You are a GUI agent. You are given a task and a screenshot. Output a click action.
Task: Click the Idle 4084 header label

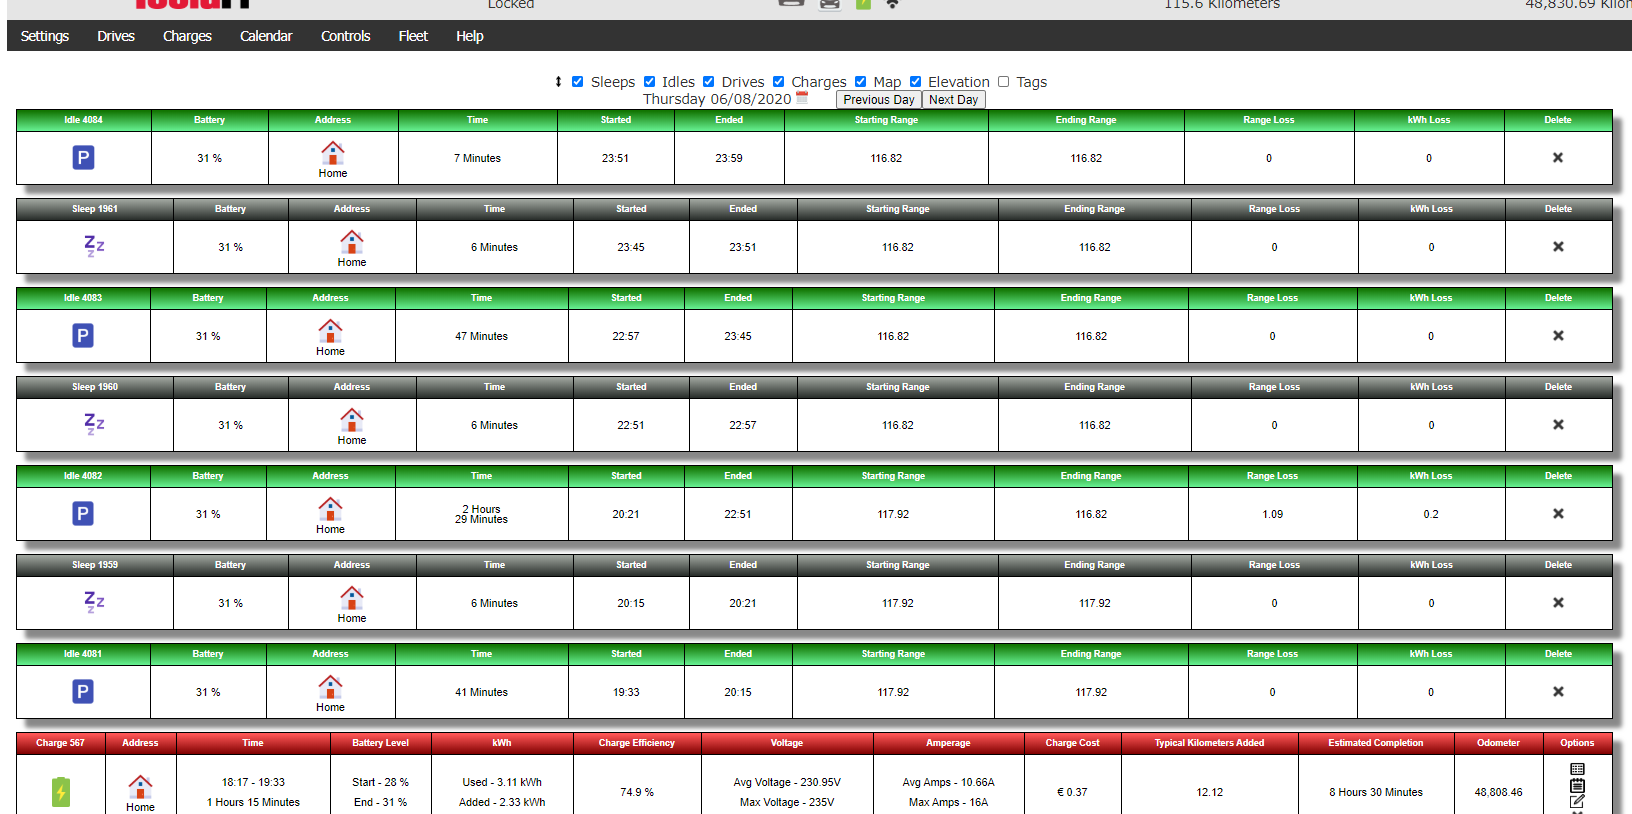pos(84,120)
